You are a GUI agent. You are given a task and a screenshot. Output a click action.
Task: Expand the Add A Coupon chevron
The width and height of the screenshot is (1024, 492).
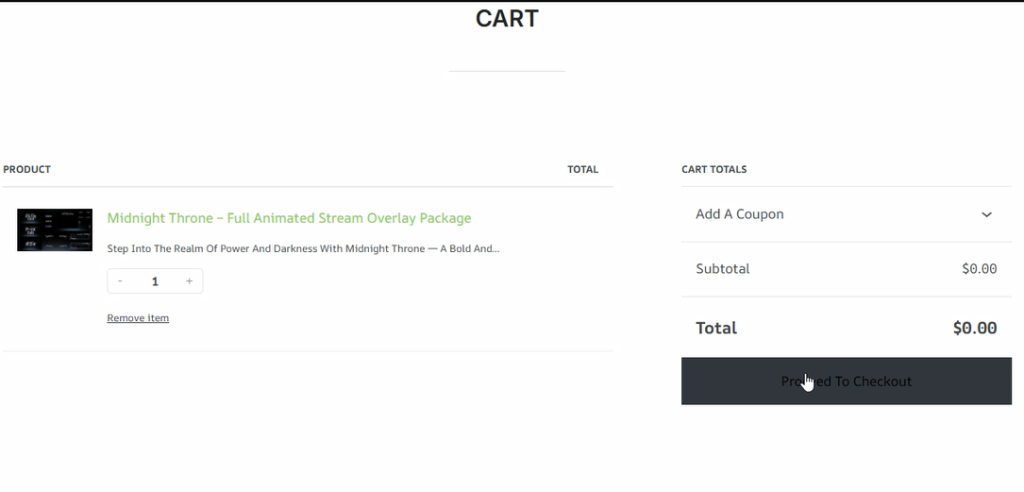(x=987, y=214)
